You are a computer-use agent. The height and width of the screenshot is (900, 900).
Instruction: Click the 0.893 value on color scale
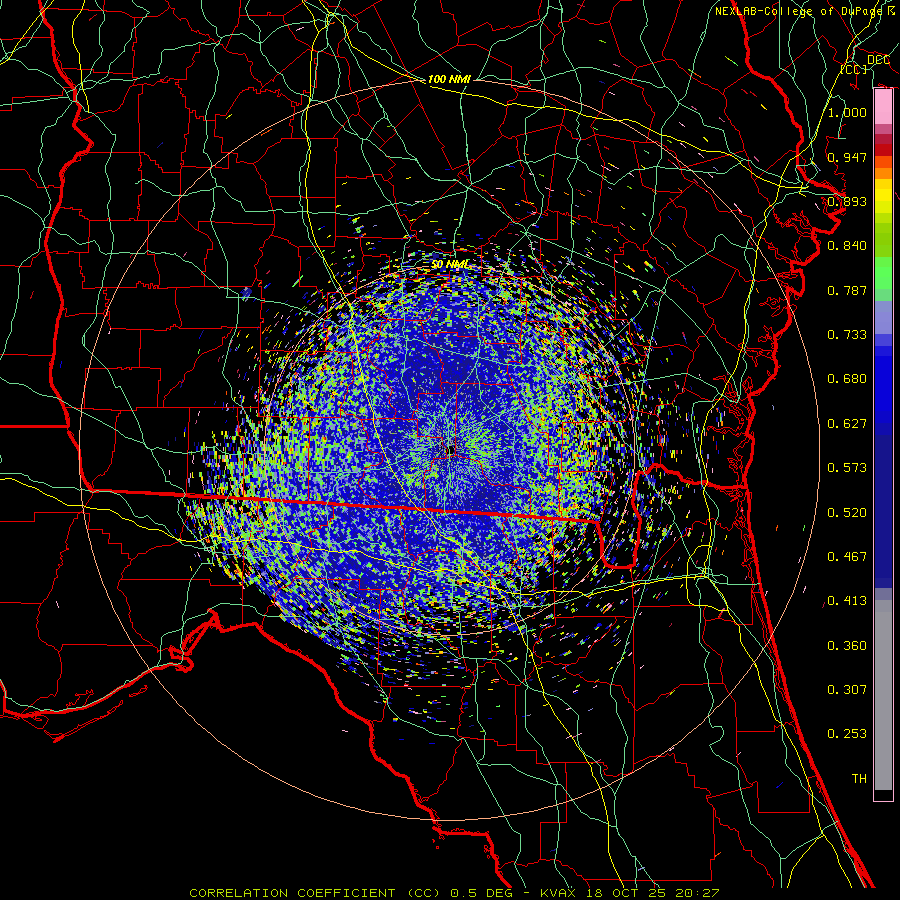847,201
